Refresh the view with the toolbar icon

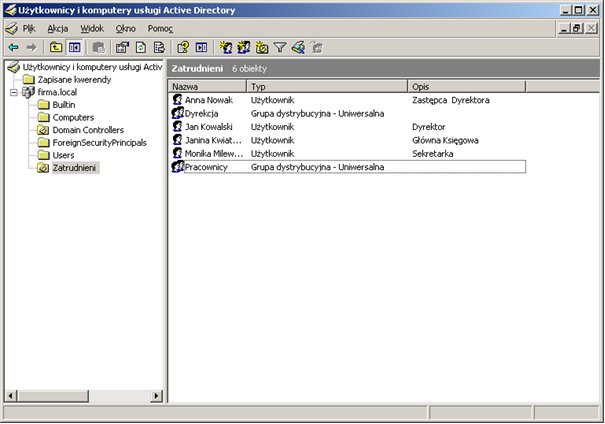tap(141, 47)
